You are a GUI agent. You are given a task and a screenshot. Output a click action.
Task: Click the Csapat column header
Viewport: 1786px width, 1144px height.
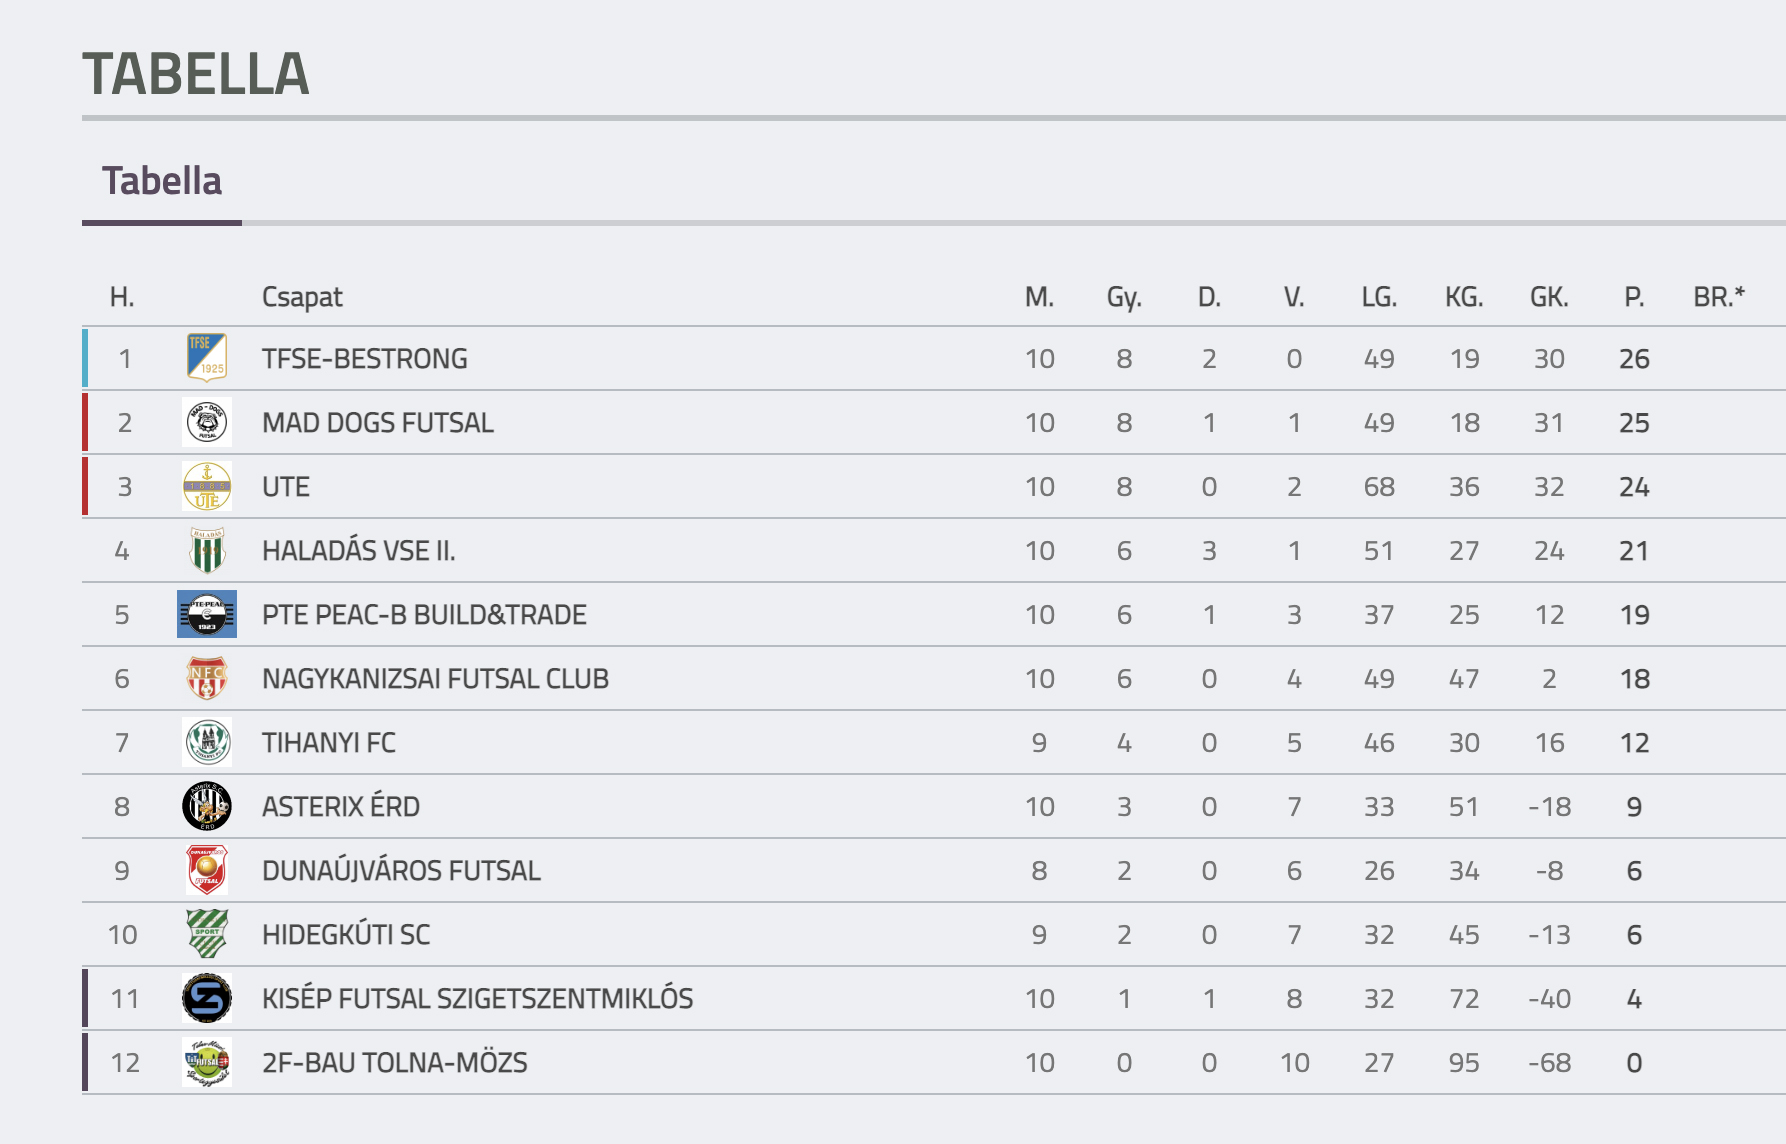pyautogui.click(x=302, y=297)
